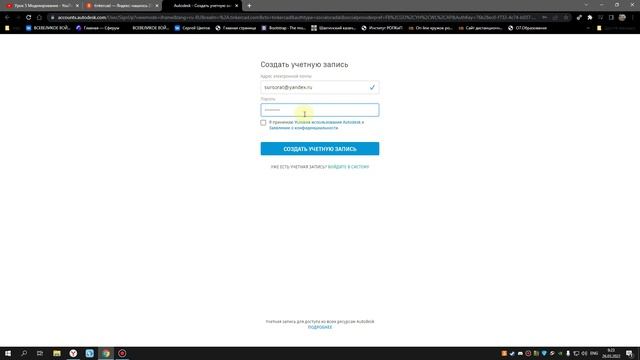Image resolution: width=640 pixels, height=360 pixels.
Task: Switch to the YouTube lesson tab
Action: [41, 6]
